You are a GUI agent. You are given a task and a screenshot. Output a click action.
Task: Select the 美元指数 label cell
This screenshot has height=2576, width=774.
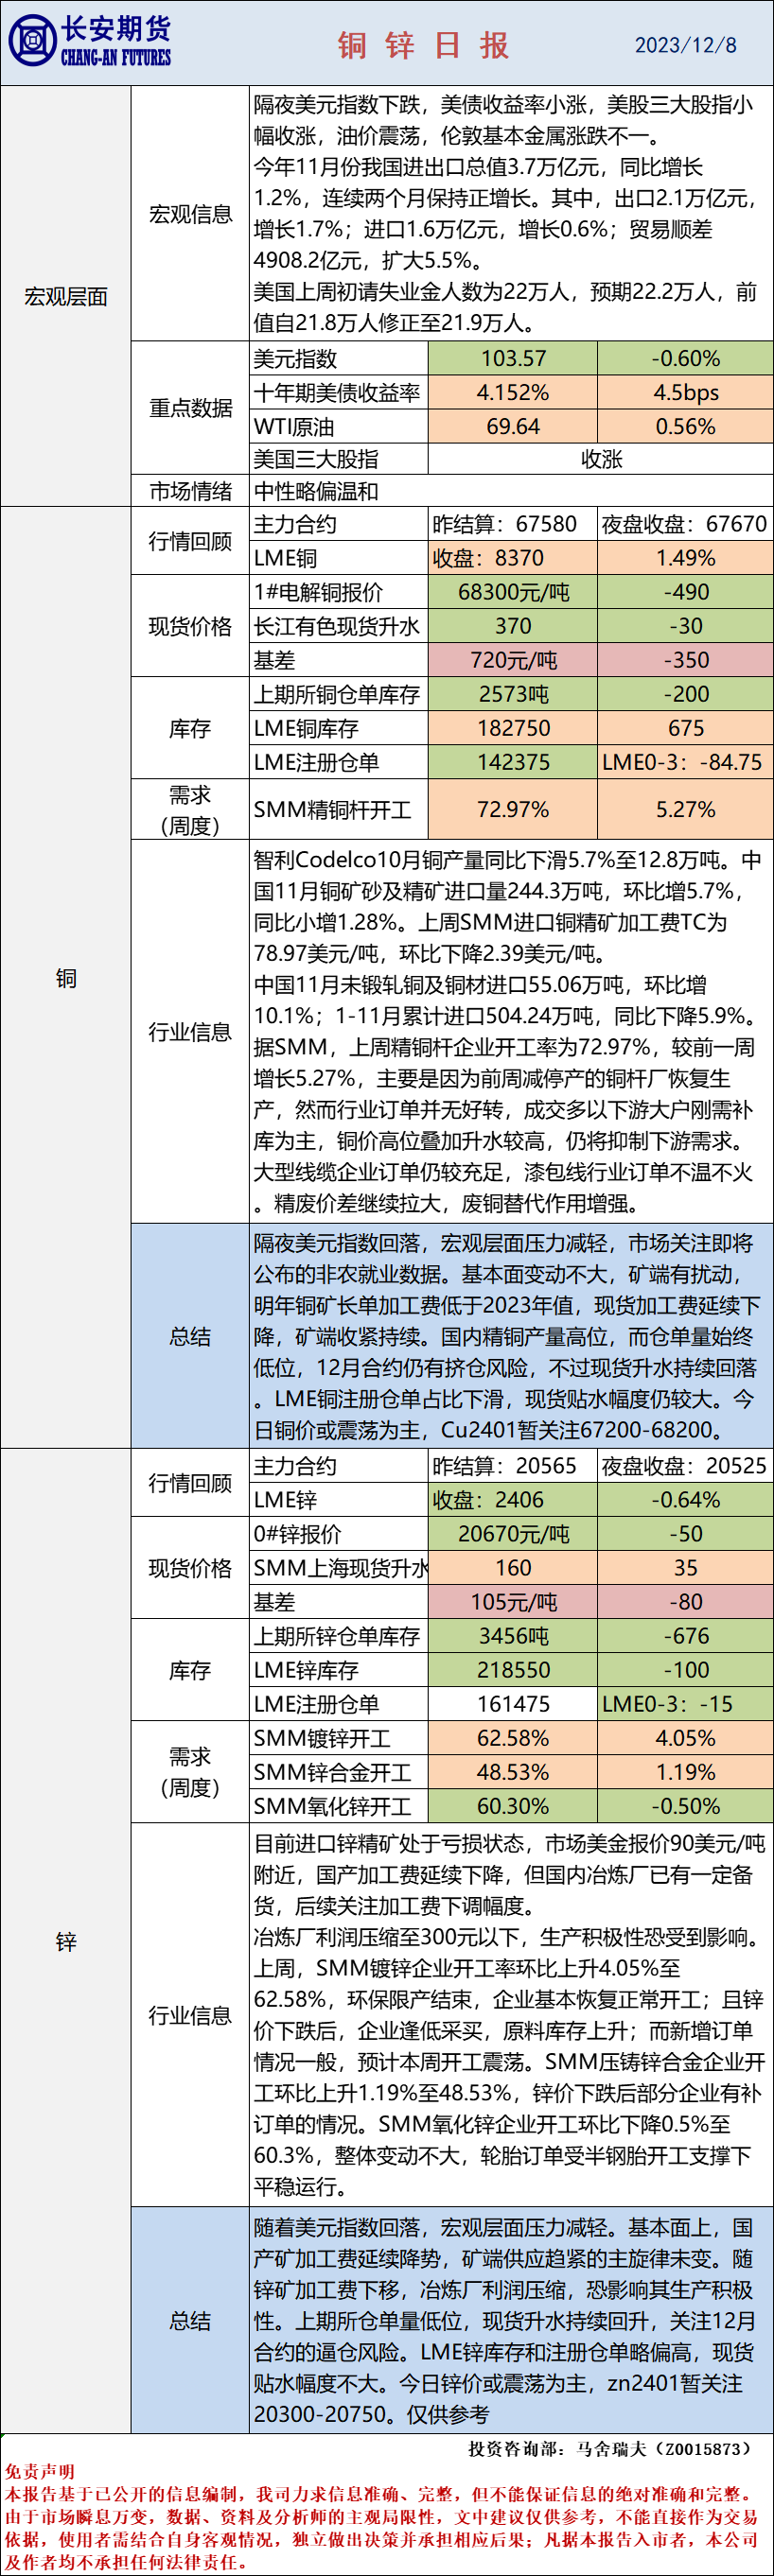339,358
